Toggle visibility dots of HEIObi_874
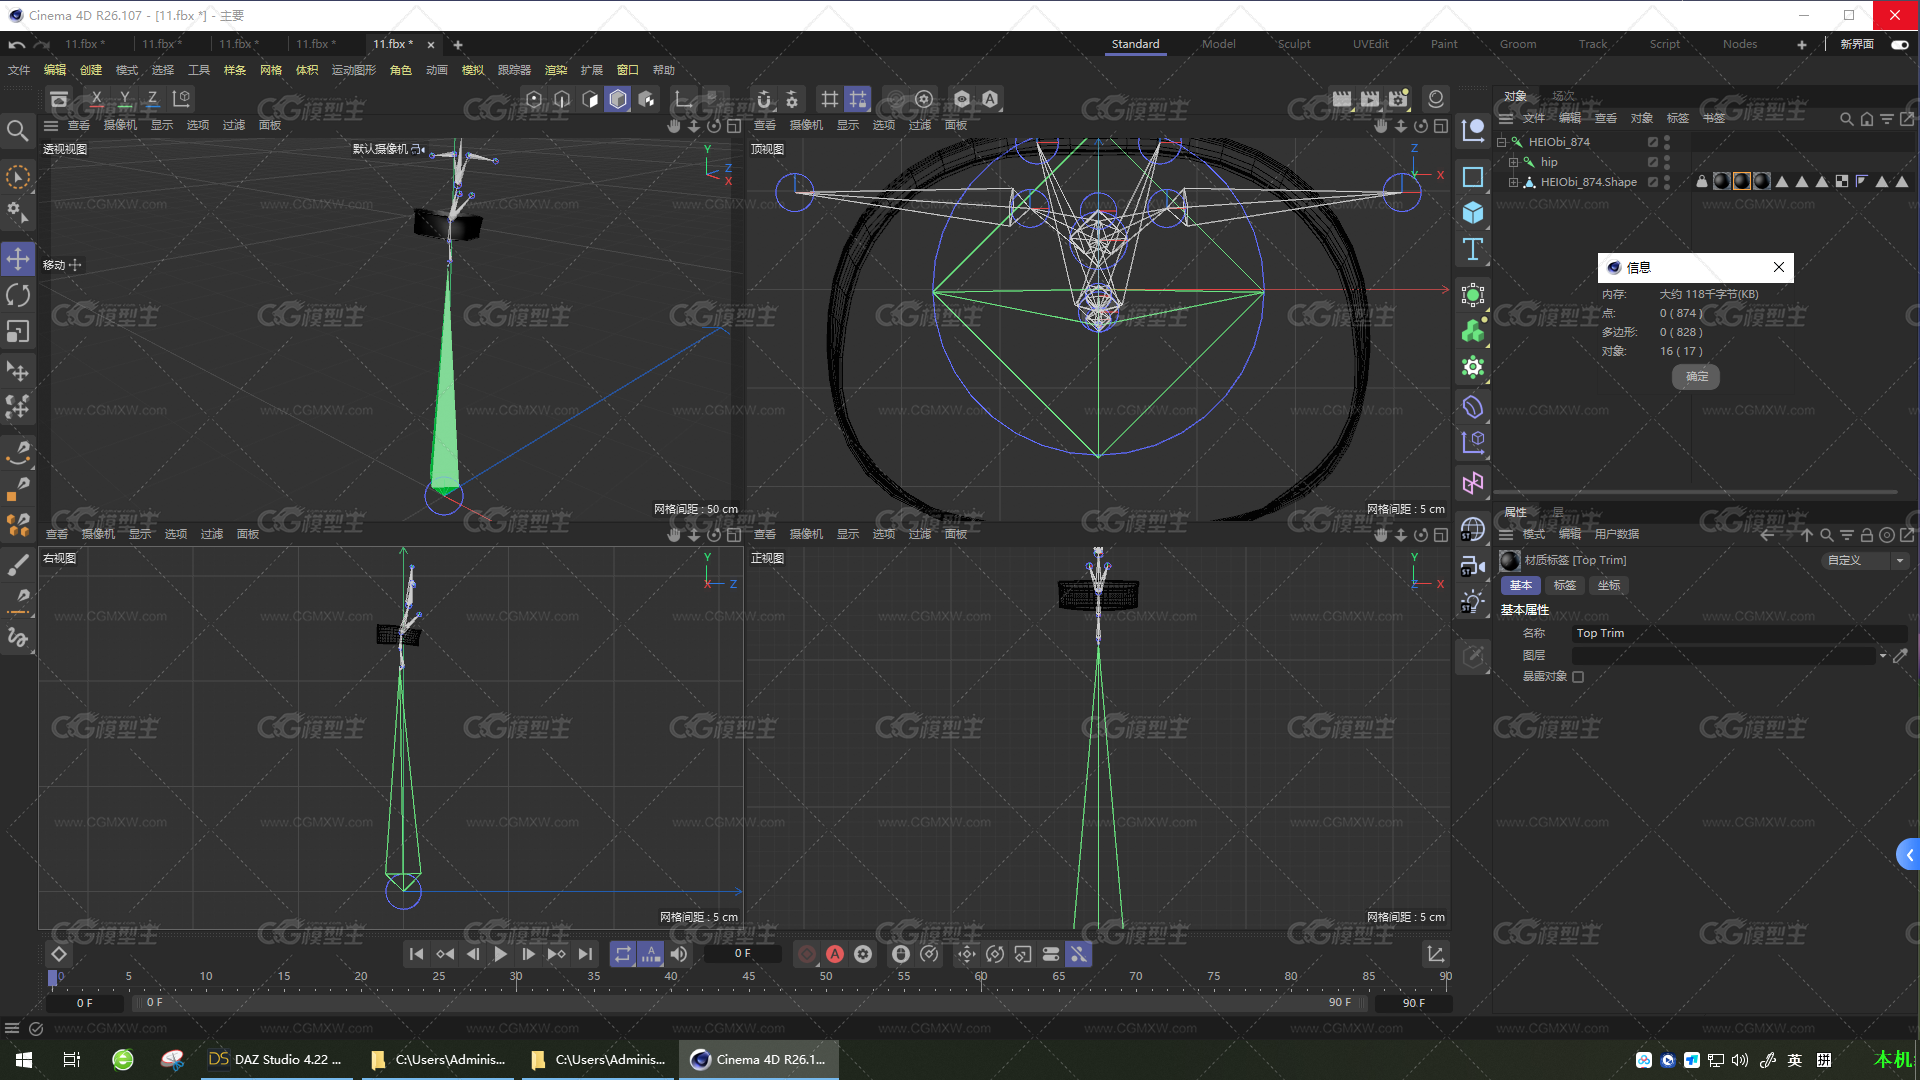The height and width of the screenshot is (1080, 1920). (1667, 142)
